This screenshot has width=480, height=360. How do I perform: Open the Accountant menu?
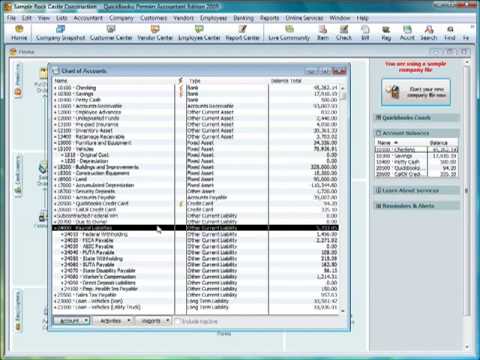[88, 18]
